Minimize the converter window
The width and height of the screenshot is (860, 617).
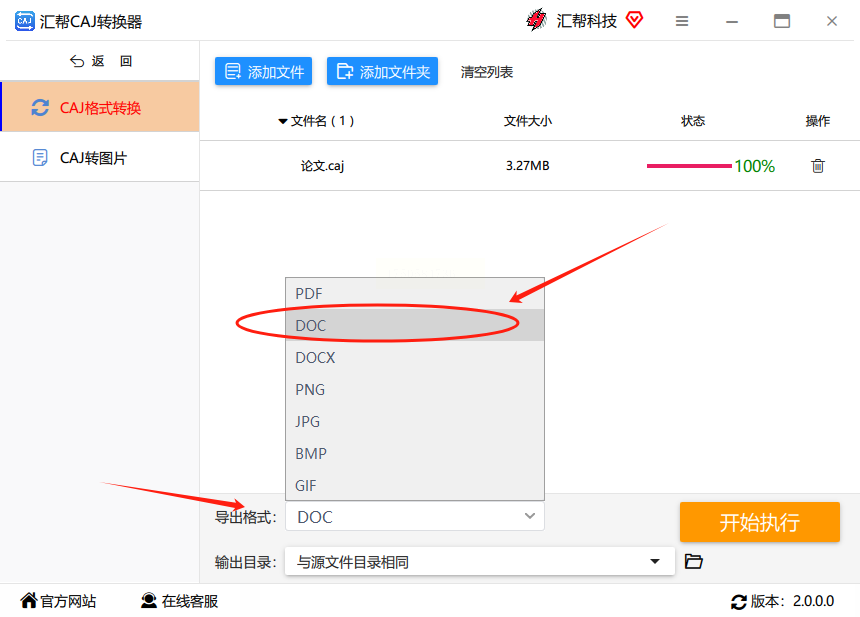pos(732,21)
